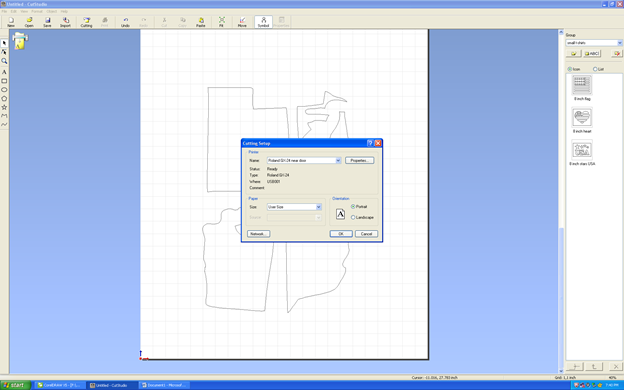Choose Icon view radio in symbol panel
The image size is (624, 390).
(x=569, y=69)
